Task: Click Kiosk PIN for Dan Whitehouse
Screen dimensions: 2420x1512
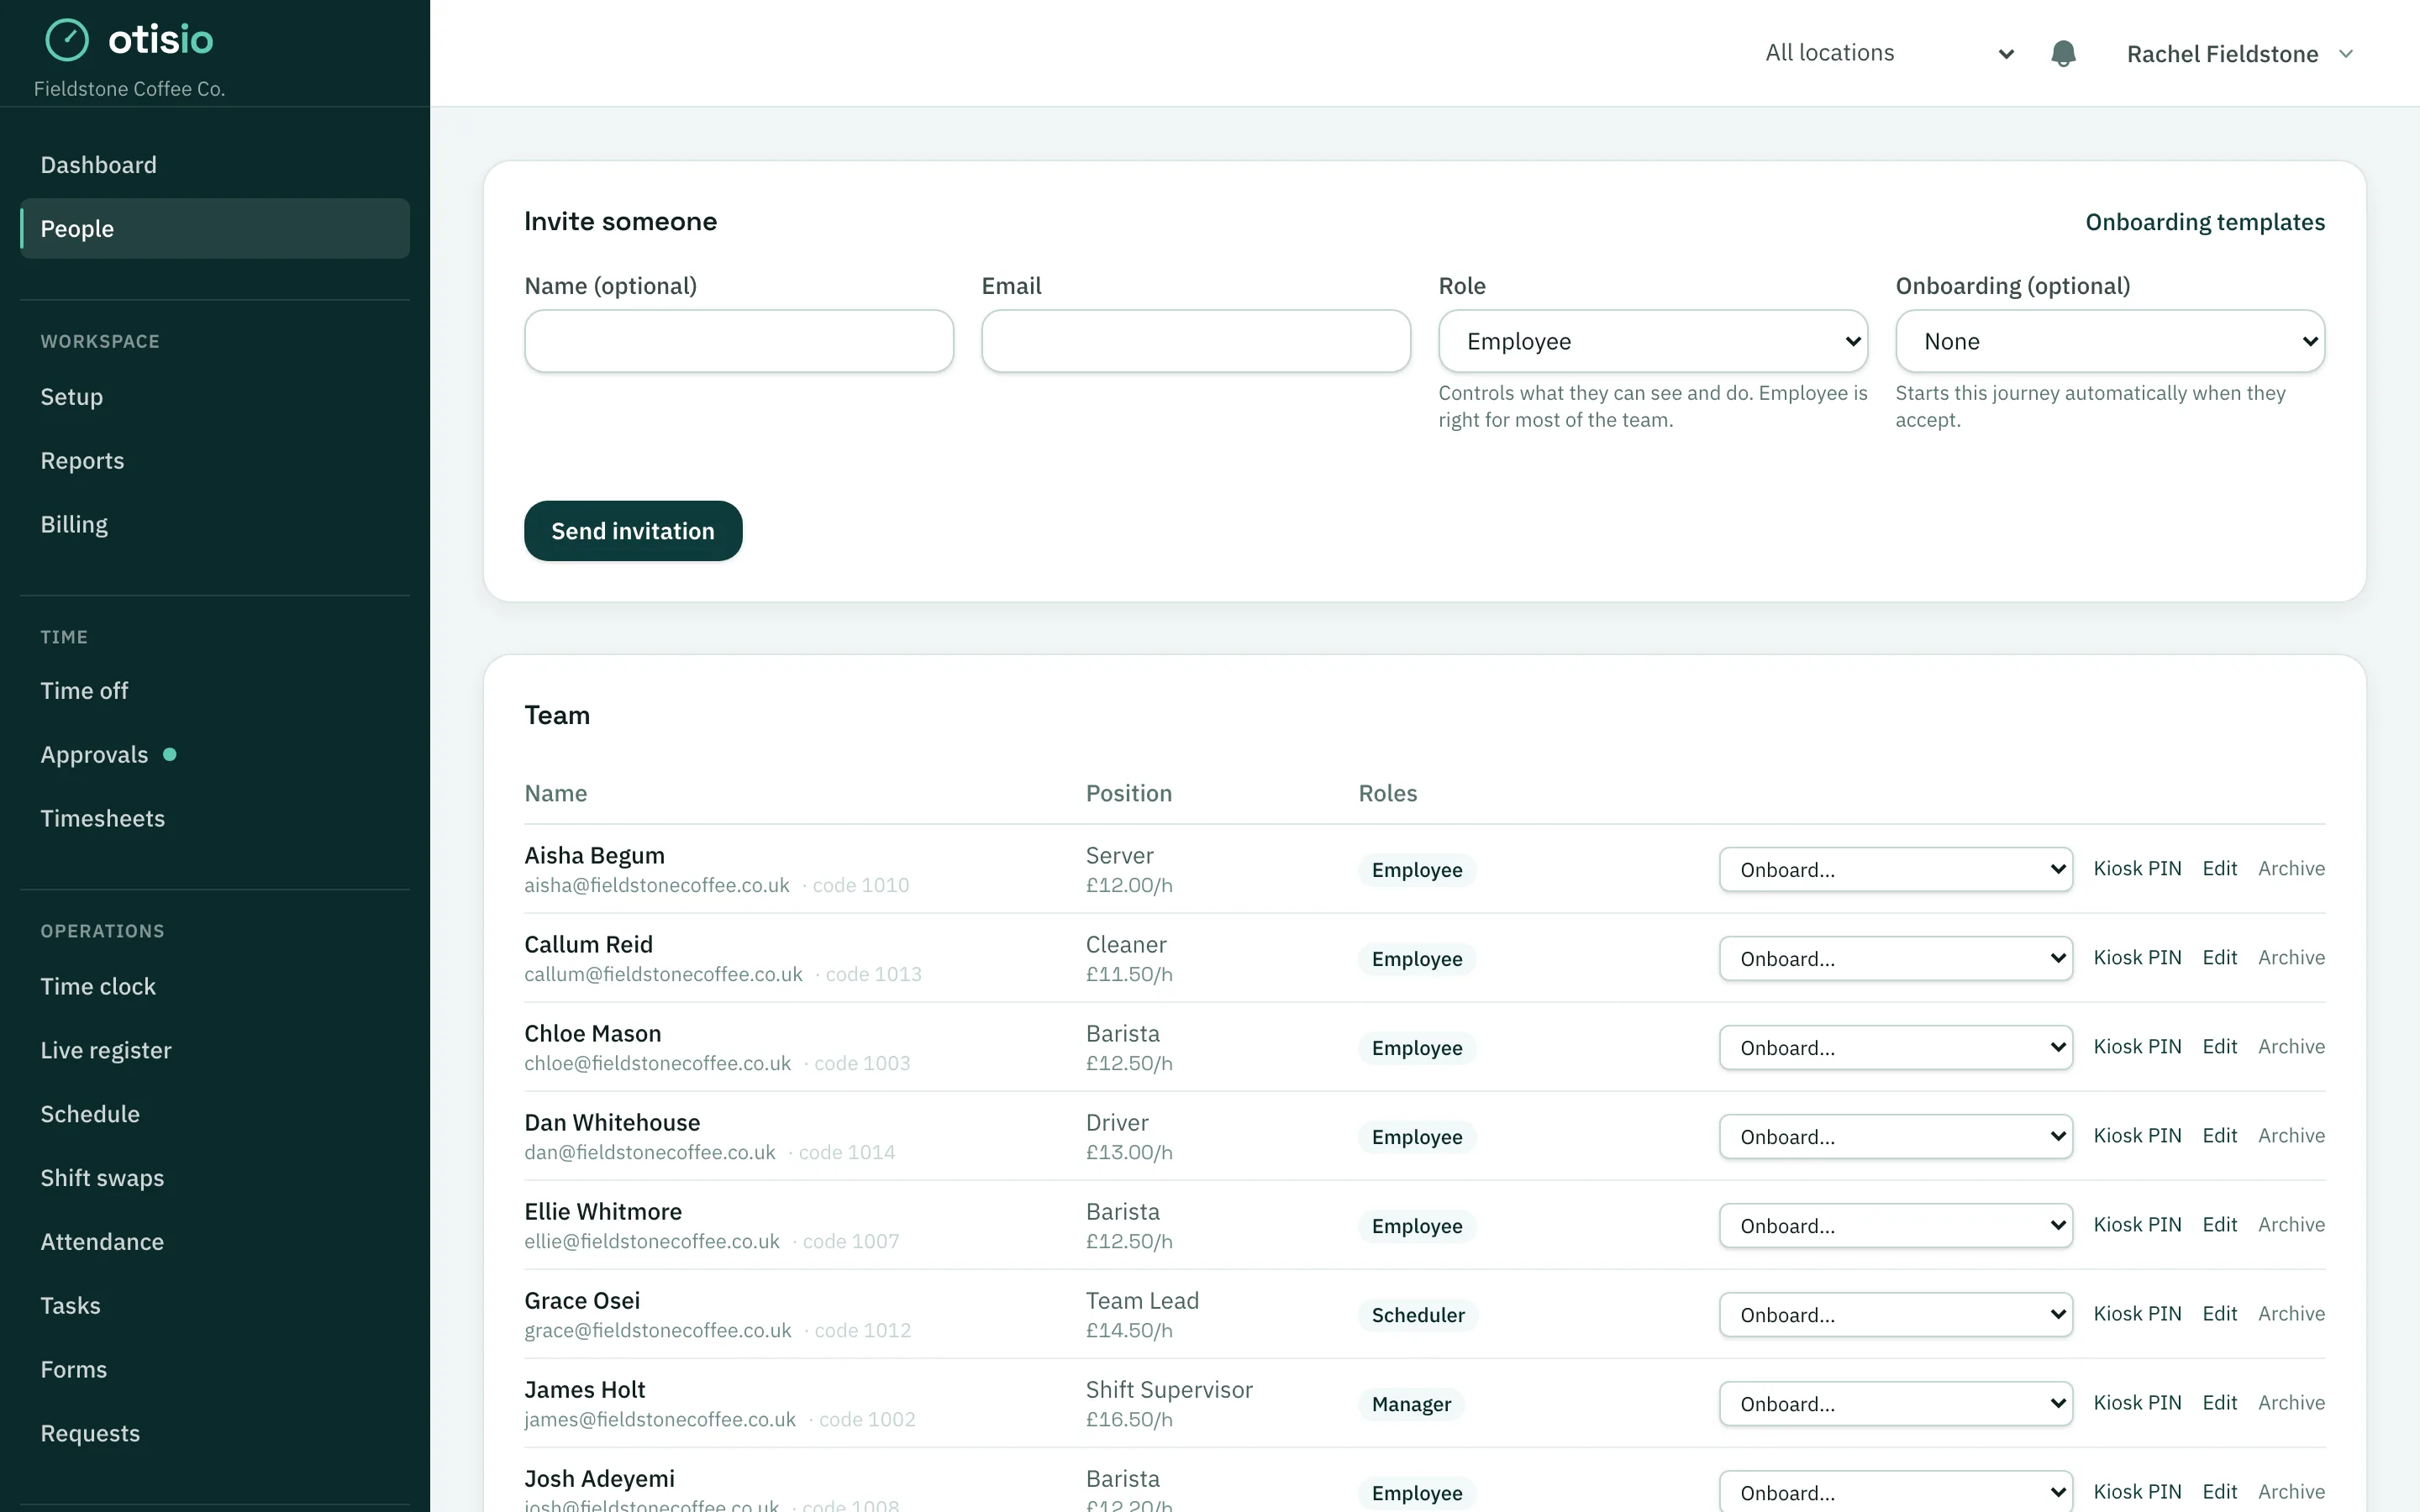Action: tap(2137, 1136)
